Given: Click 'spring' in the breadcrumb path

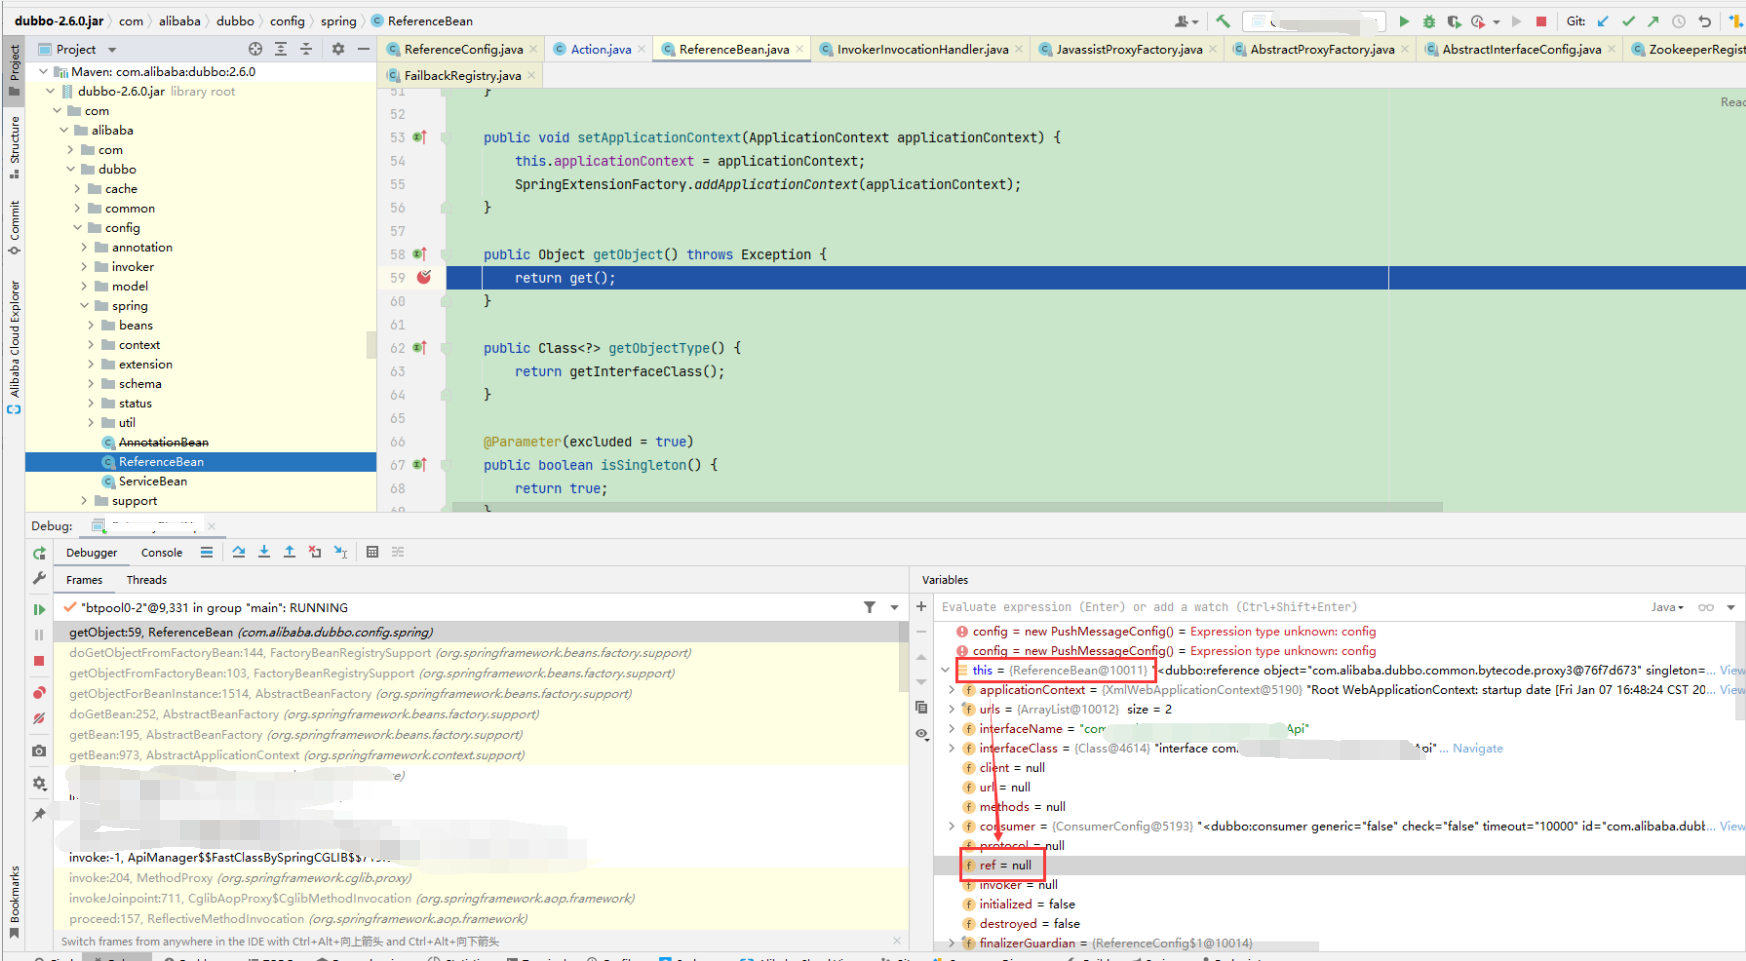Looking at the screenshot, I should click(338, 21).
